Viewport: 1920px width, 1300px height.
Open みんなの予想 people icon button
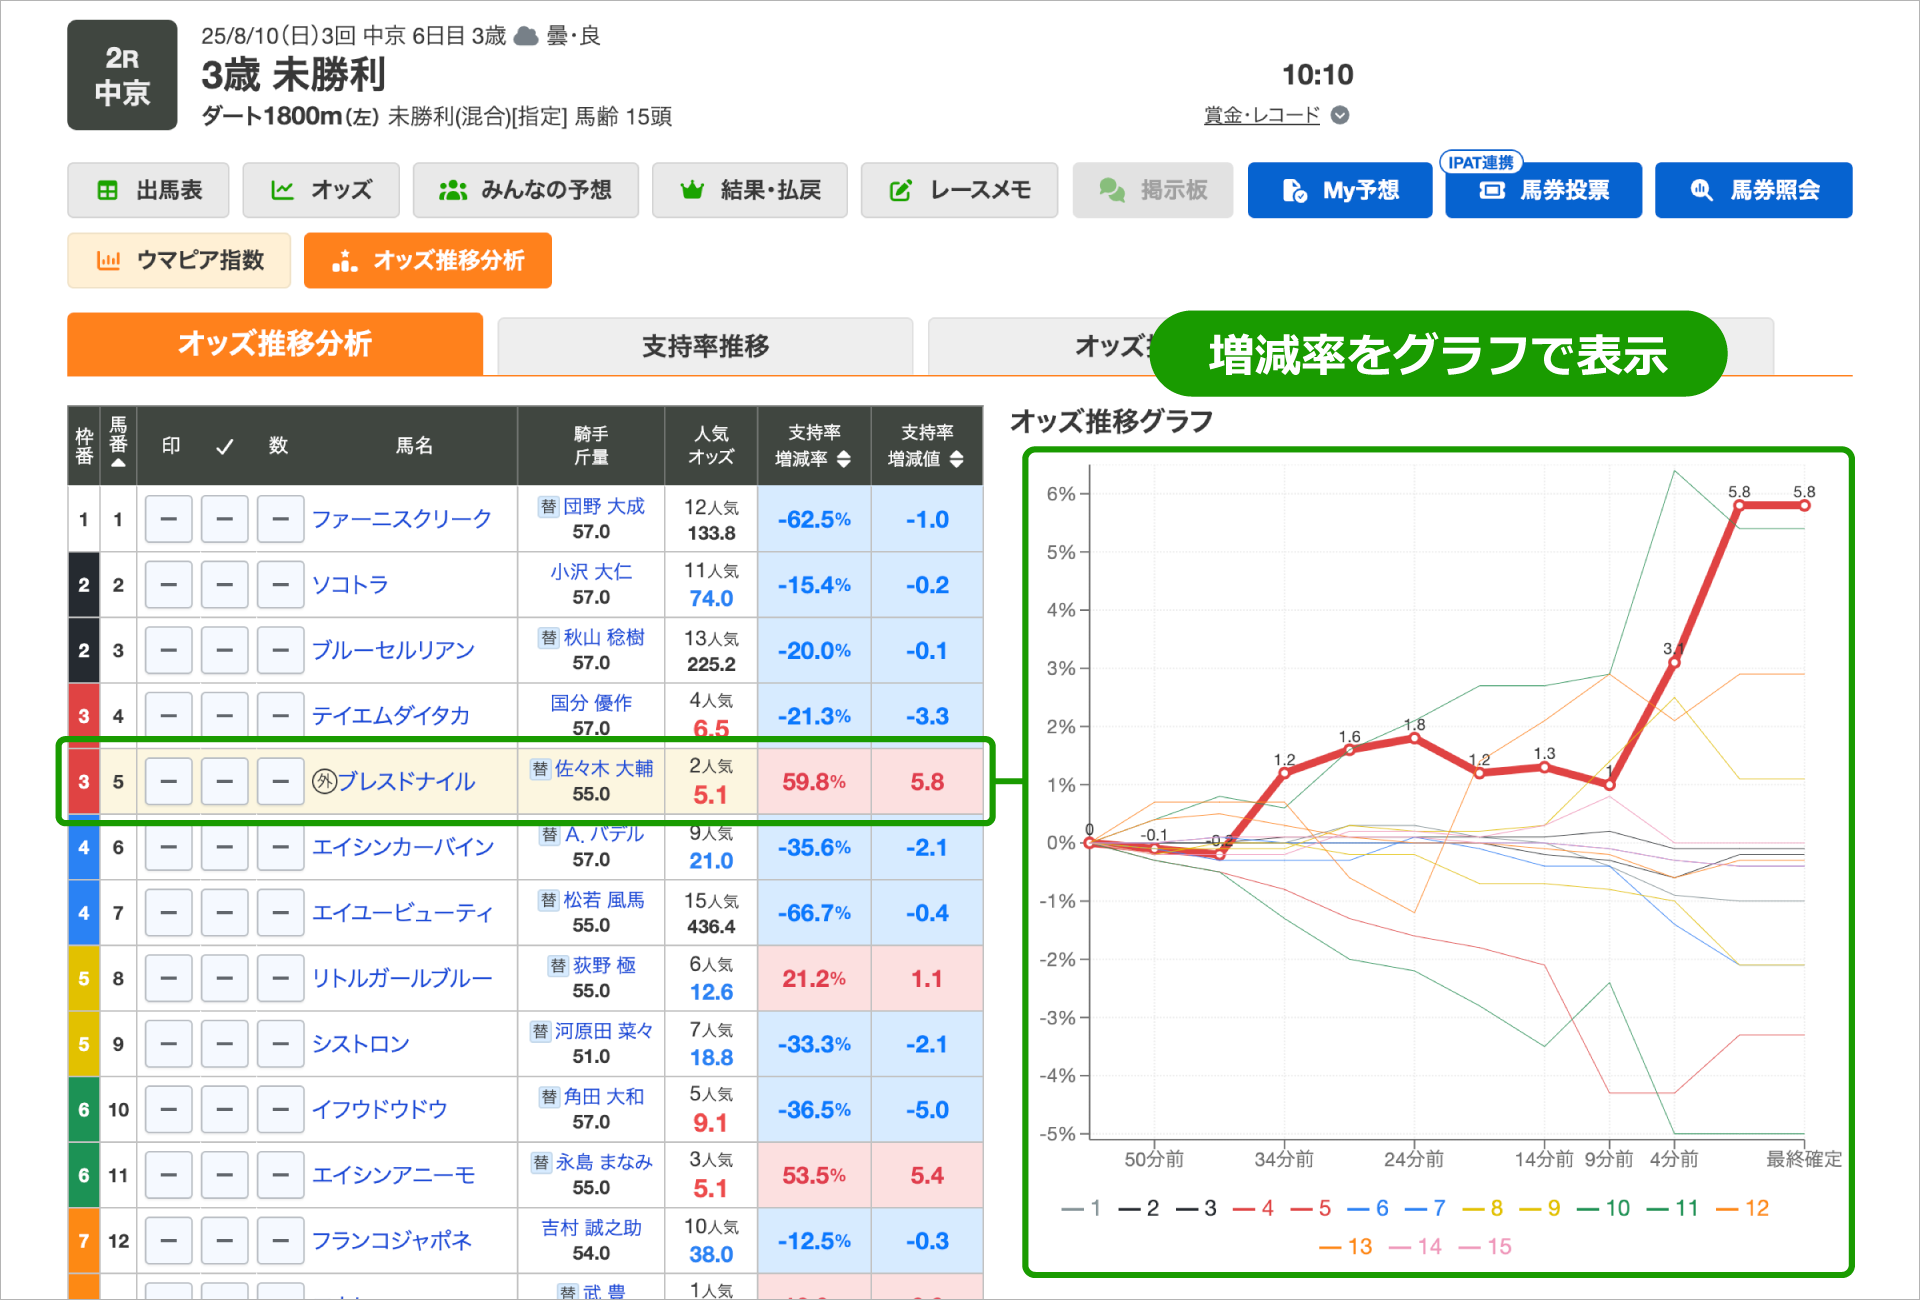coord(525,190)
